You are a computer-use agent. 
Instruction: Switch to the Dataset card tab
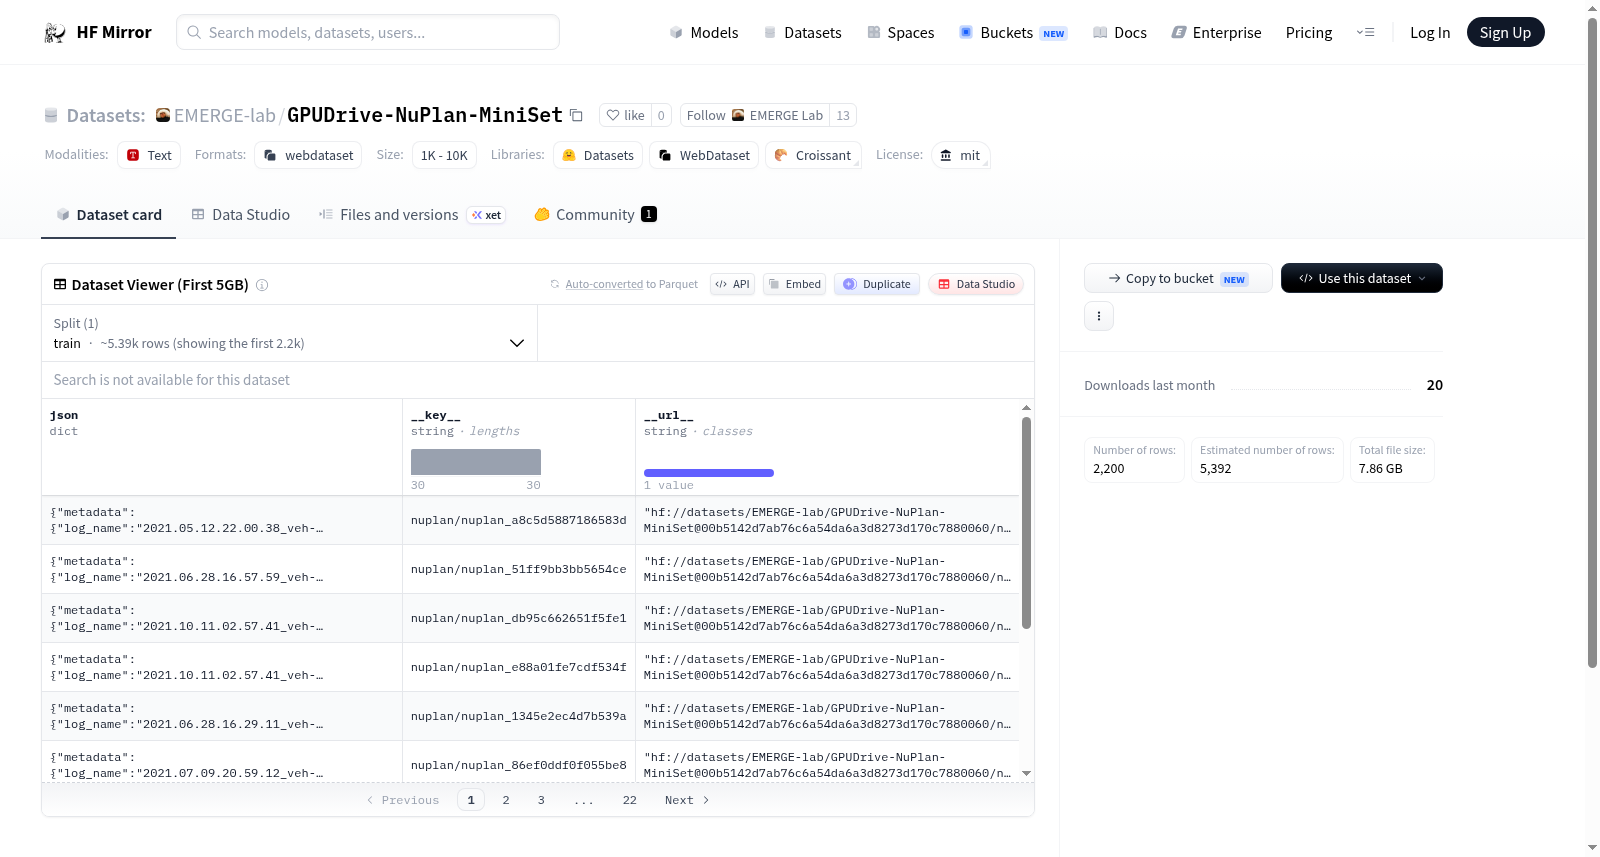point(108,215)
